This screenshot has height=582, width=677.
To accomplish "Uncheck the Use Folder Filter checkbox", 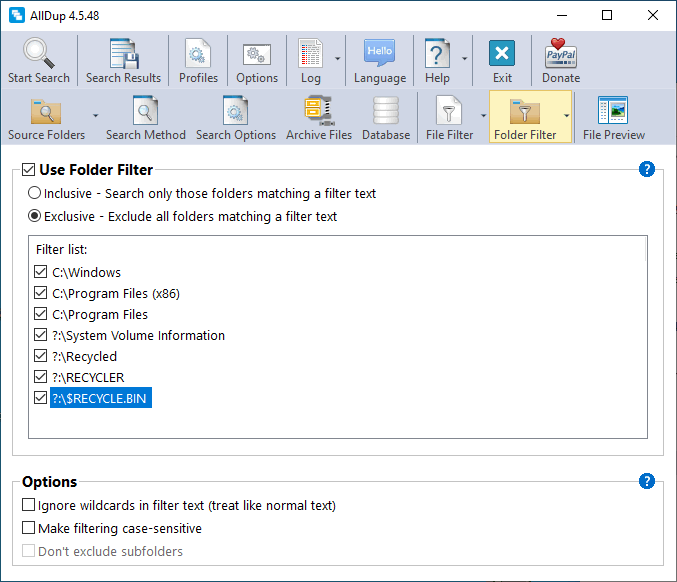I will point(27,170).
